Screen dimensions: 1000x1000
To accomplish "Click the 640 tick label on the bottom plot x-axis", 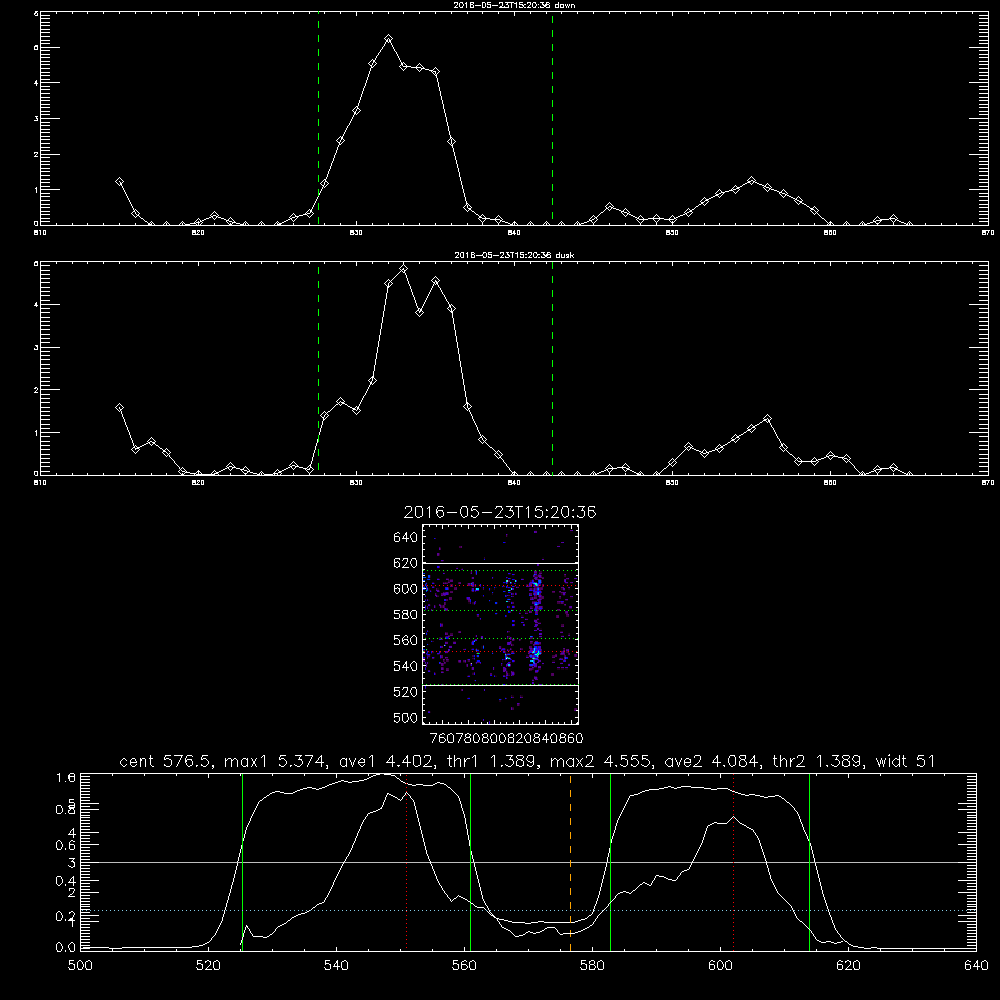I will [976, 966].
